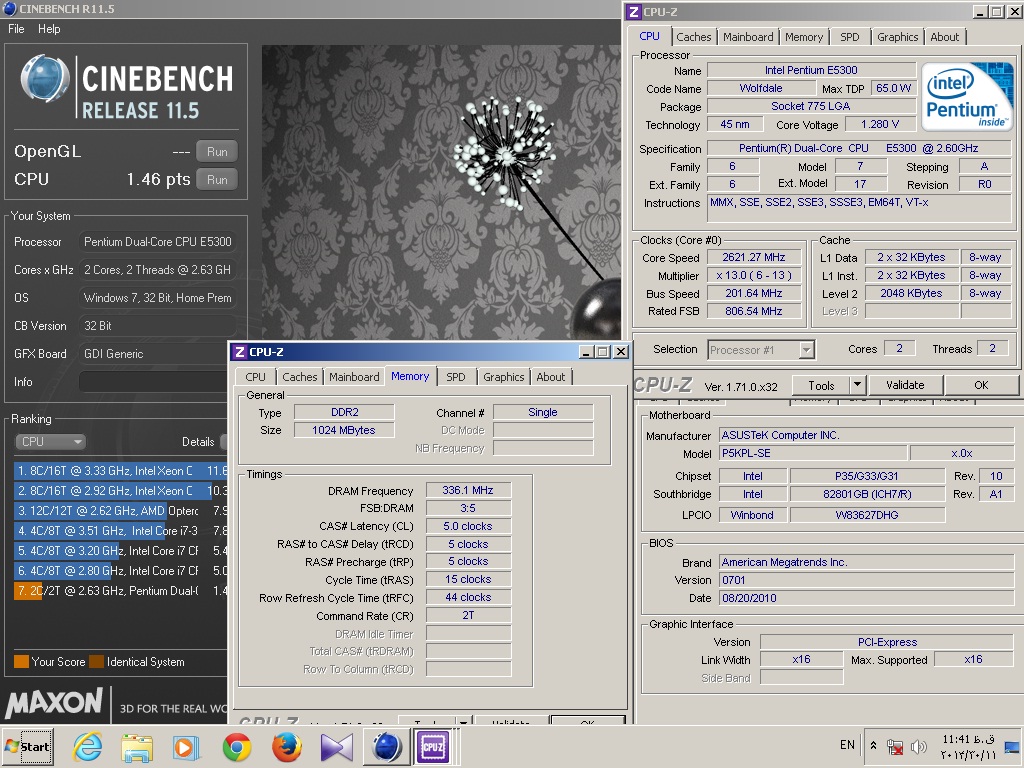This screenshot has width=1024, height=768.
Task: Click the Details label in Cinebench ranking
Action: pyautogui.click(x=198, y=442)
